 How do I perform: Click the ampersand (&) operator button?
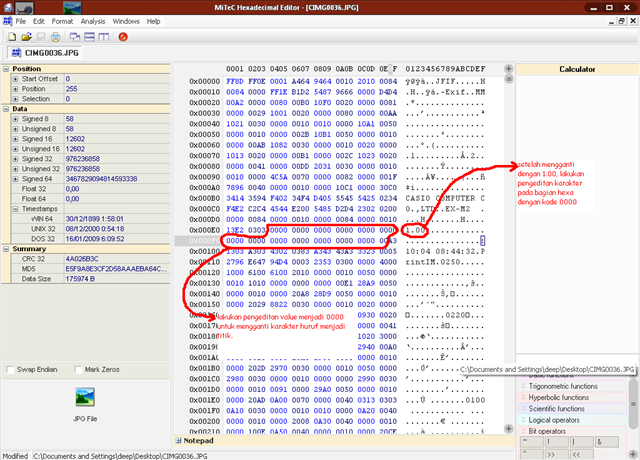(607, 442)
